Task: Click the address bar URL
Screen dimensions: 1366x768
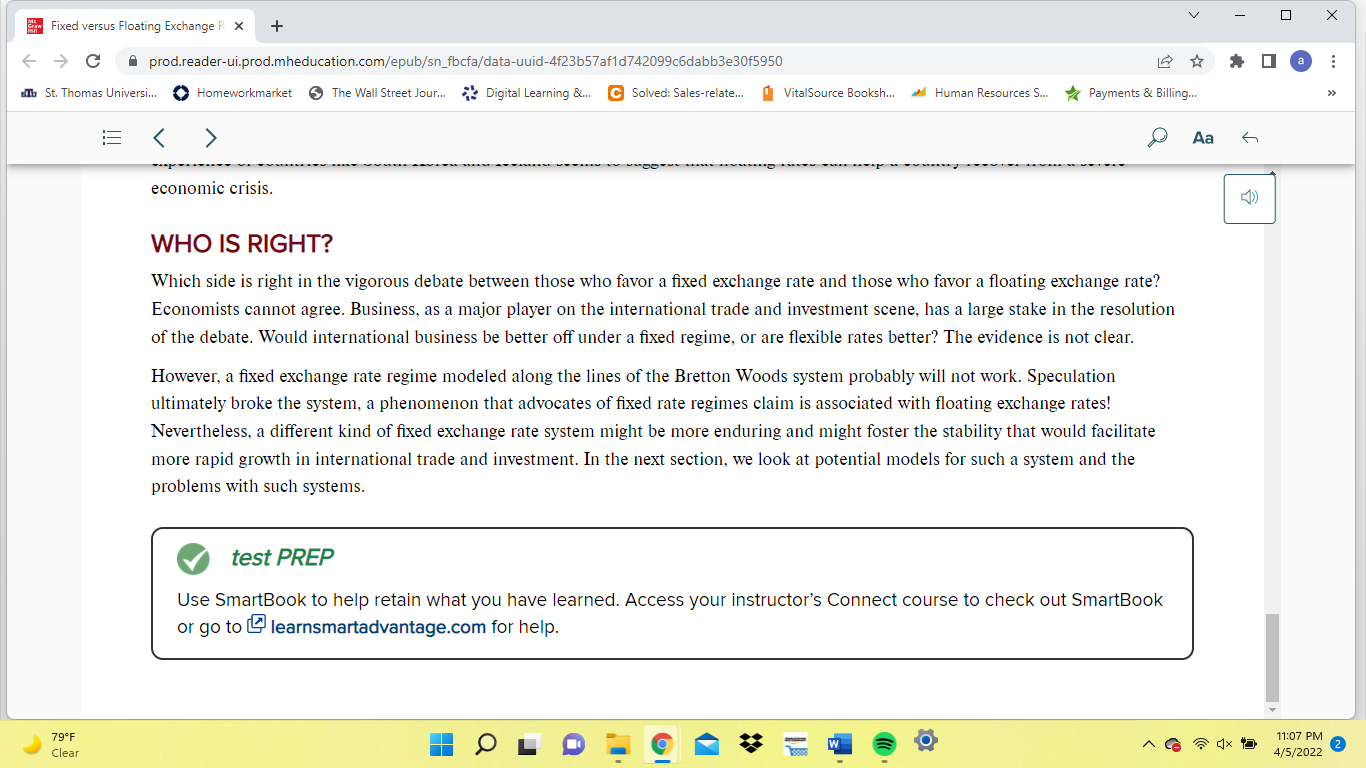Action: pyautogui.click(x=465, y=61)
